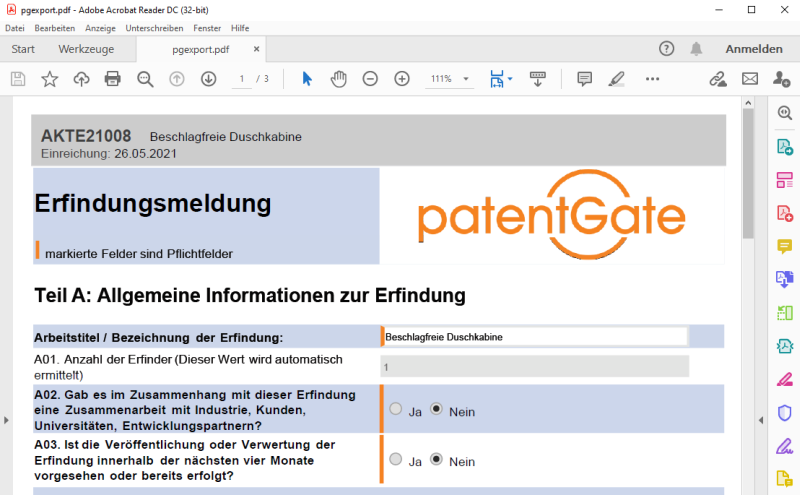This screenshot has height=495, width=800.
Task: Click the fit page width icon
Action: coord(496,79)
